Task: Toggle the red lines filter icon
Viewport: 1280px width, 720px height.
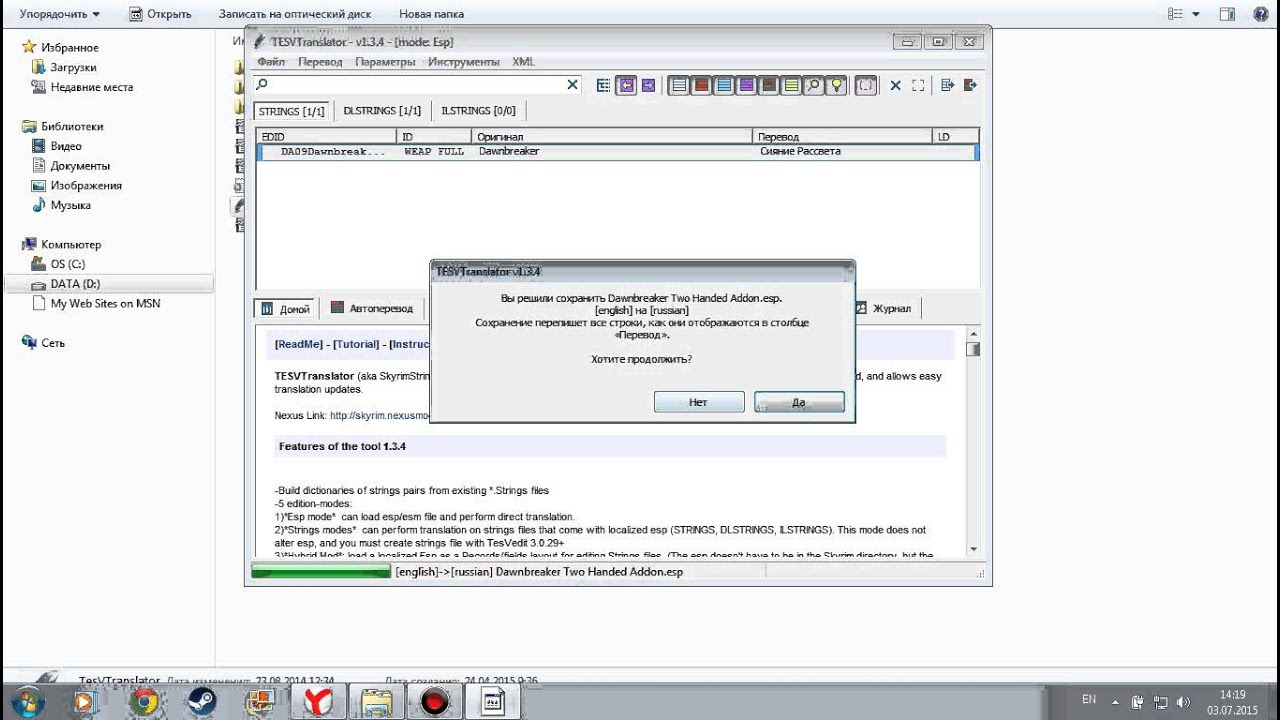Action: pos(702,86)
